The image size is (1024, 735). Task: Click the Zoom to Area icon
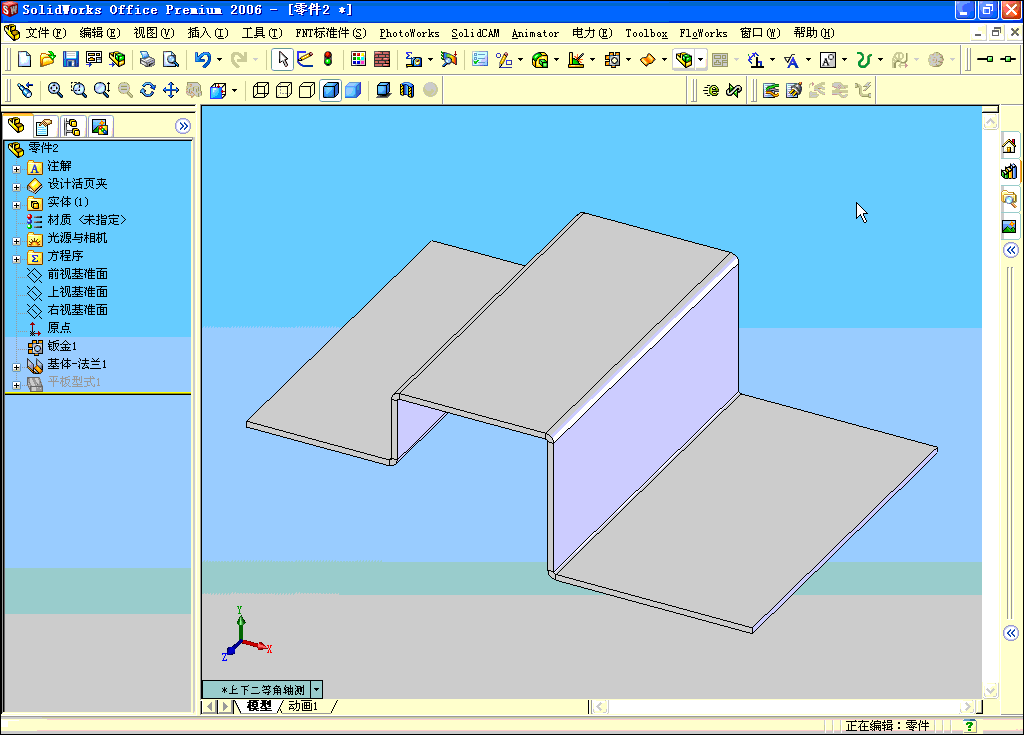[78, 90]
